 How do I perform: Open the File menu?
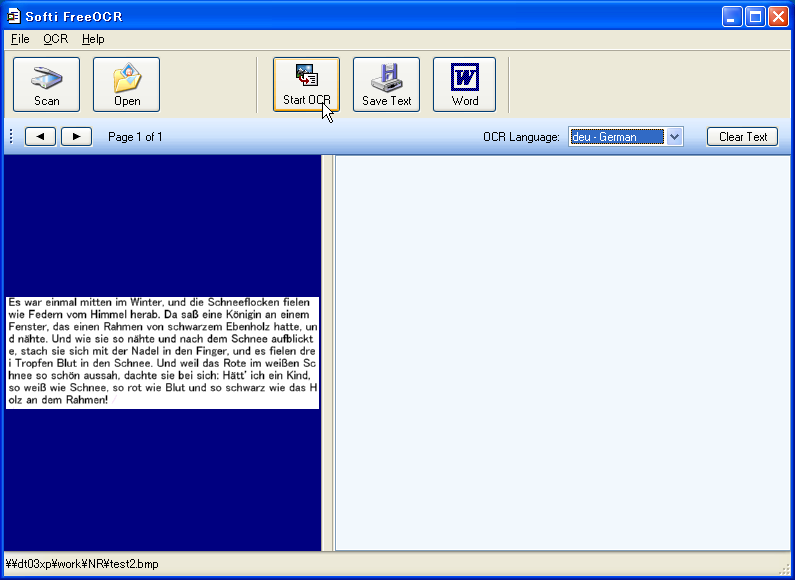pyautogui.click(x=20, y=39)
